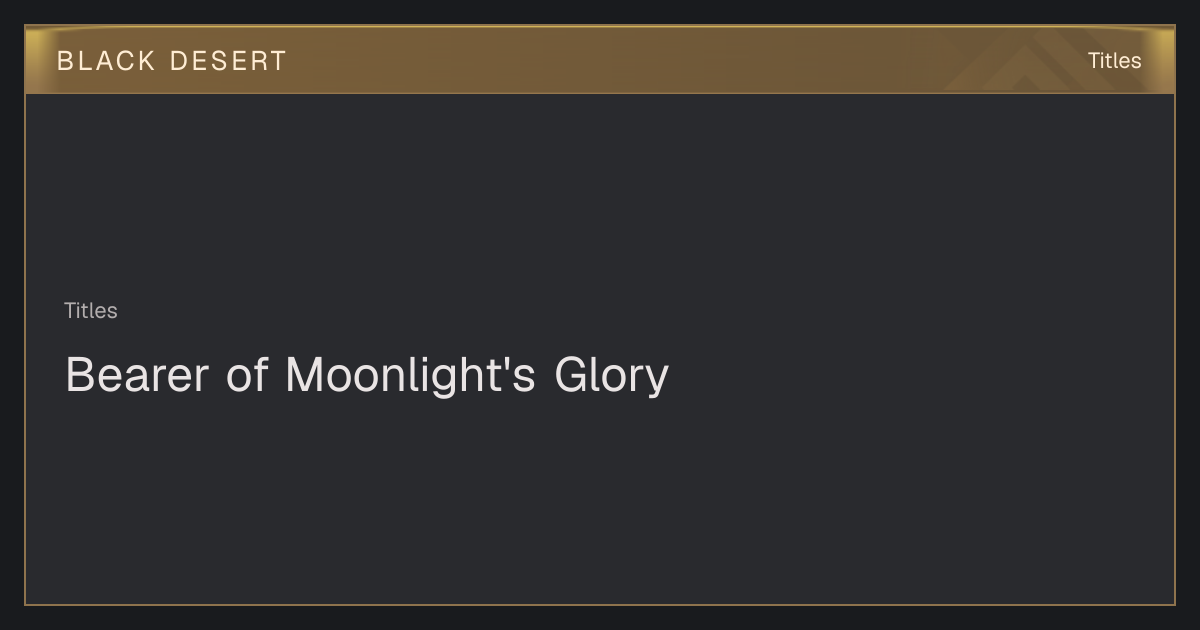Click the letter B of BLACK DESERT
Viewport: 1200px width, 630px height.
tap(65, 61)
